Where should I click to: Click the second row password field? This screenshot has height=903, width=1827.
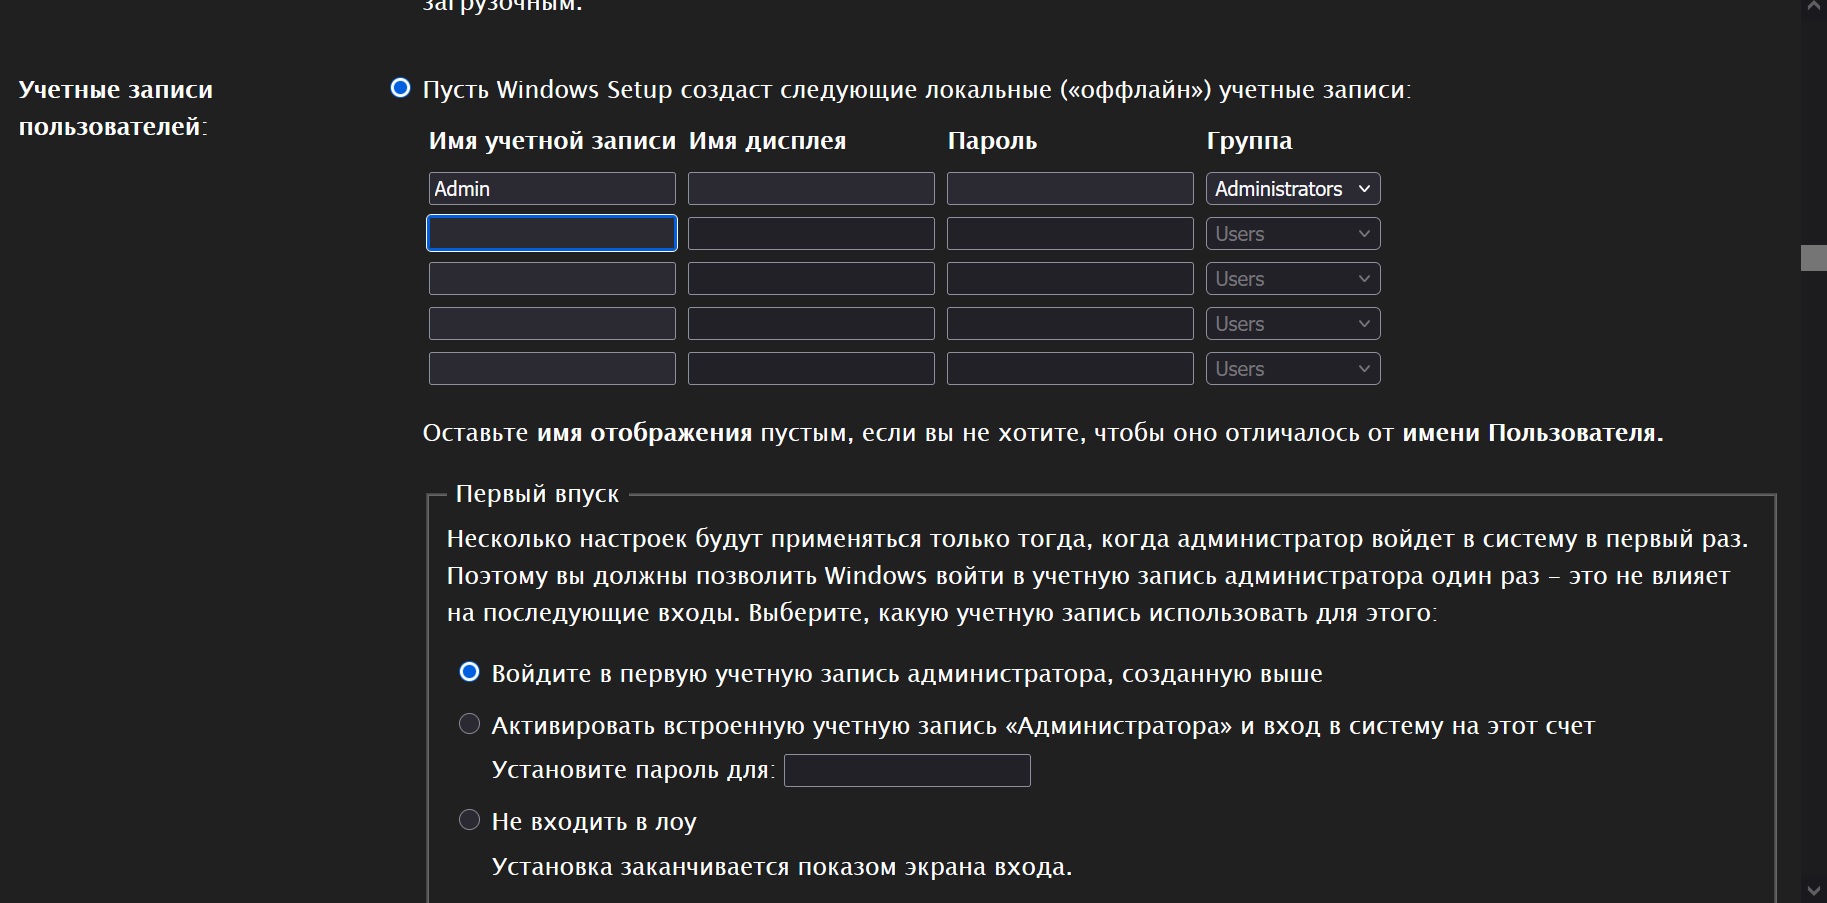pos(1070,234)
